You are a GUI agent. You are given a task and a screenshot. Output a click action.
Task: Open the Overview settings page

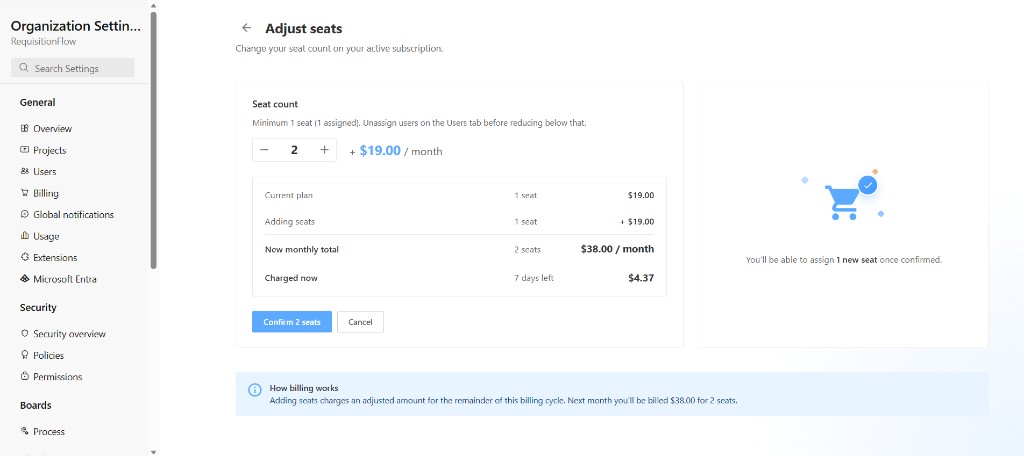52,129
